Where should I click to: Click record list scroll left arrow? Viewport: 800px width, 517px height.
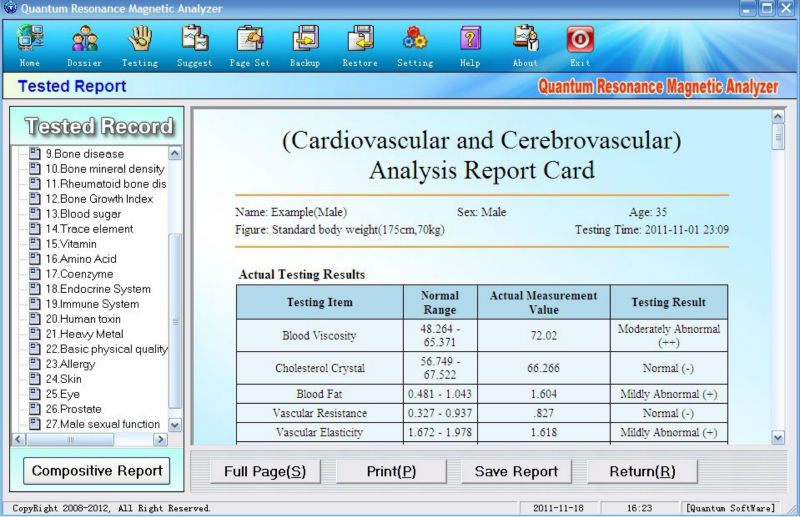(x=19, y=439)
